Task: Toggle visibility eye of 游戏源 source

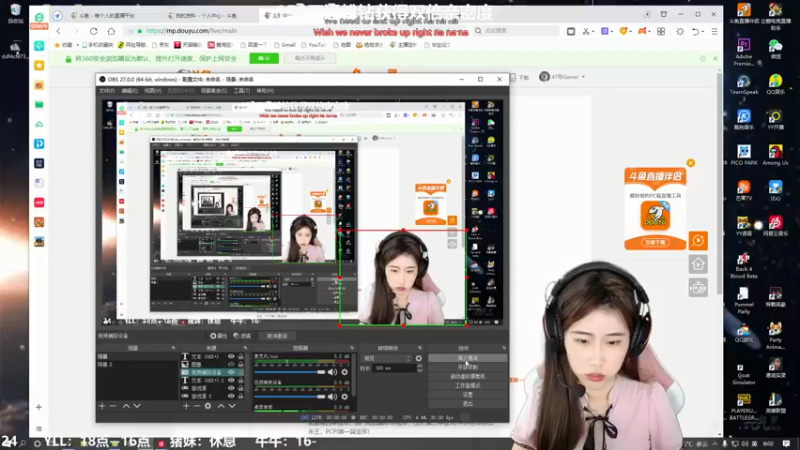Action: pyautogui.click(x=231, y=388)
